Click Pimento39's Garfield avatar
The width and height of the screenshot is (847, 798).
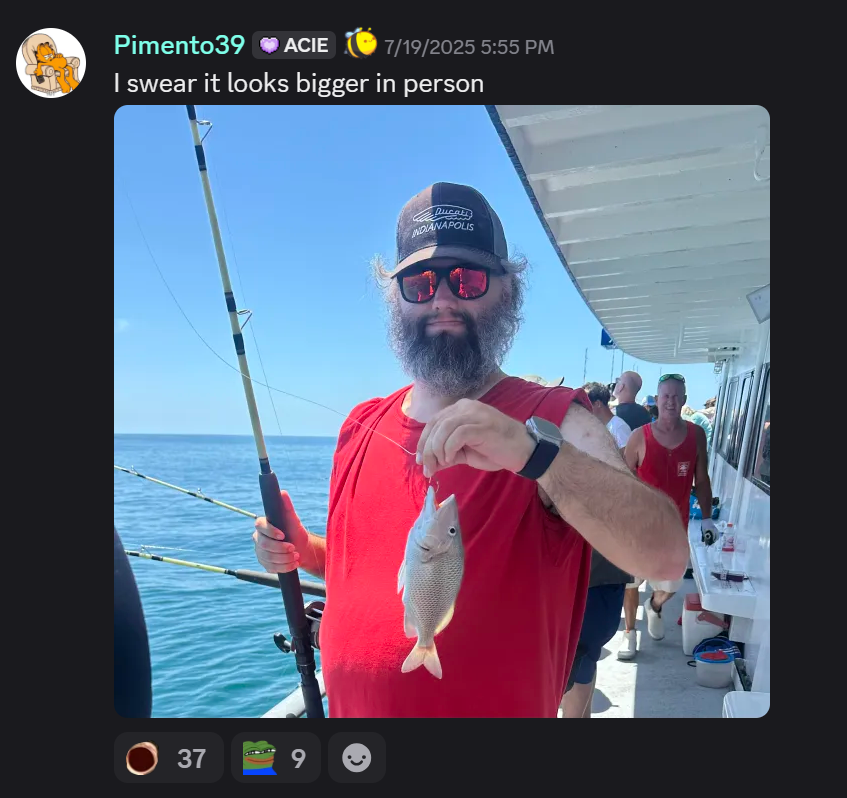51,63
